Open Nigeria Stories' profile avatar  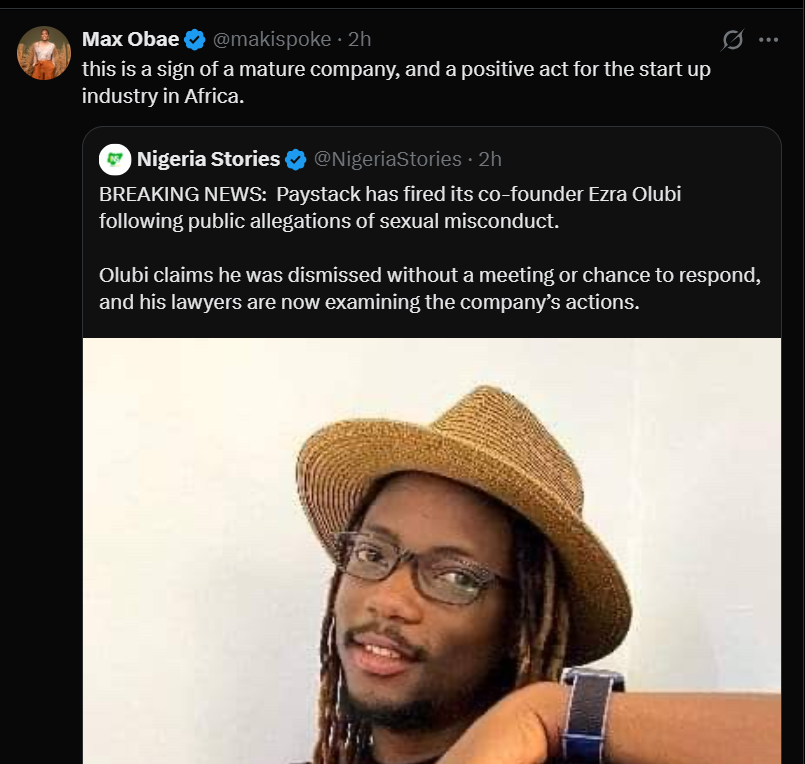point(116,157)
